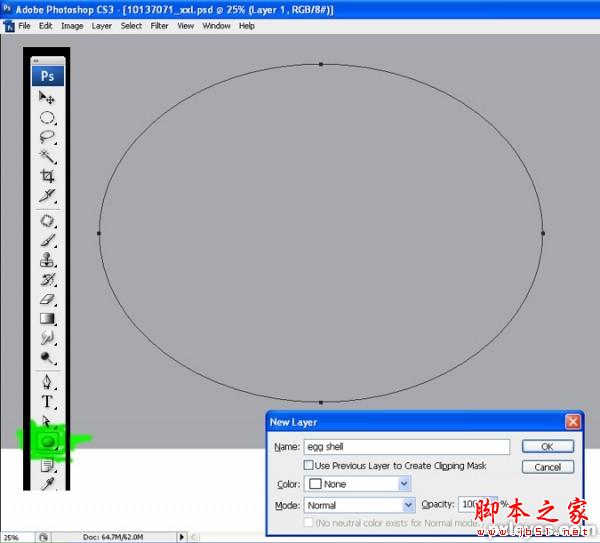Select the Brush tool
The image size is (600, 543).
click(x=47, y=241)
